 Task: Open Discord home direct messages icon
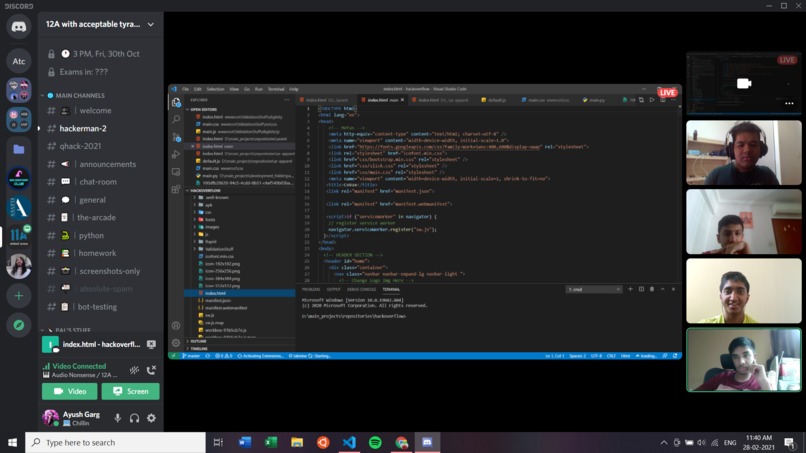click(19, 27)
